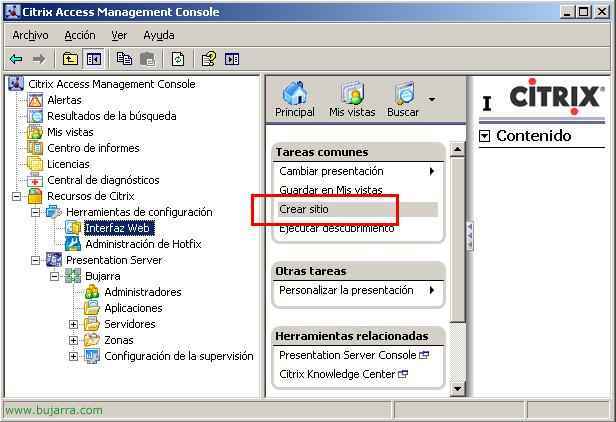The image size is (616, 422).
Task: Select Administración de Hotfix node
Action: point(143,244)
